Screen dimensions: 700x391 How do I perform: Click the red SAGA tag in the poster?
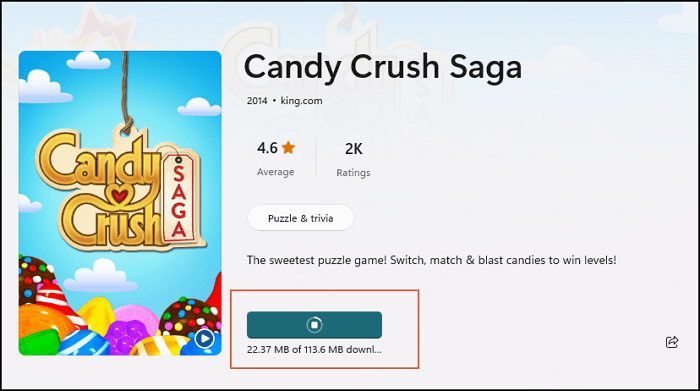(179, 200)
